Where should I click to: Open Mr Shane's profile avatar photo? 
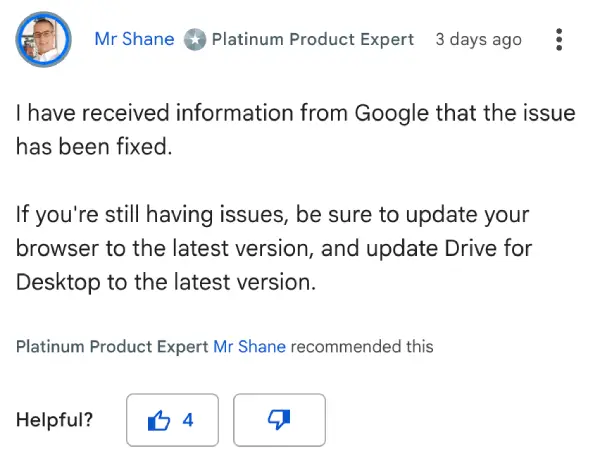(44, 39)
